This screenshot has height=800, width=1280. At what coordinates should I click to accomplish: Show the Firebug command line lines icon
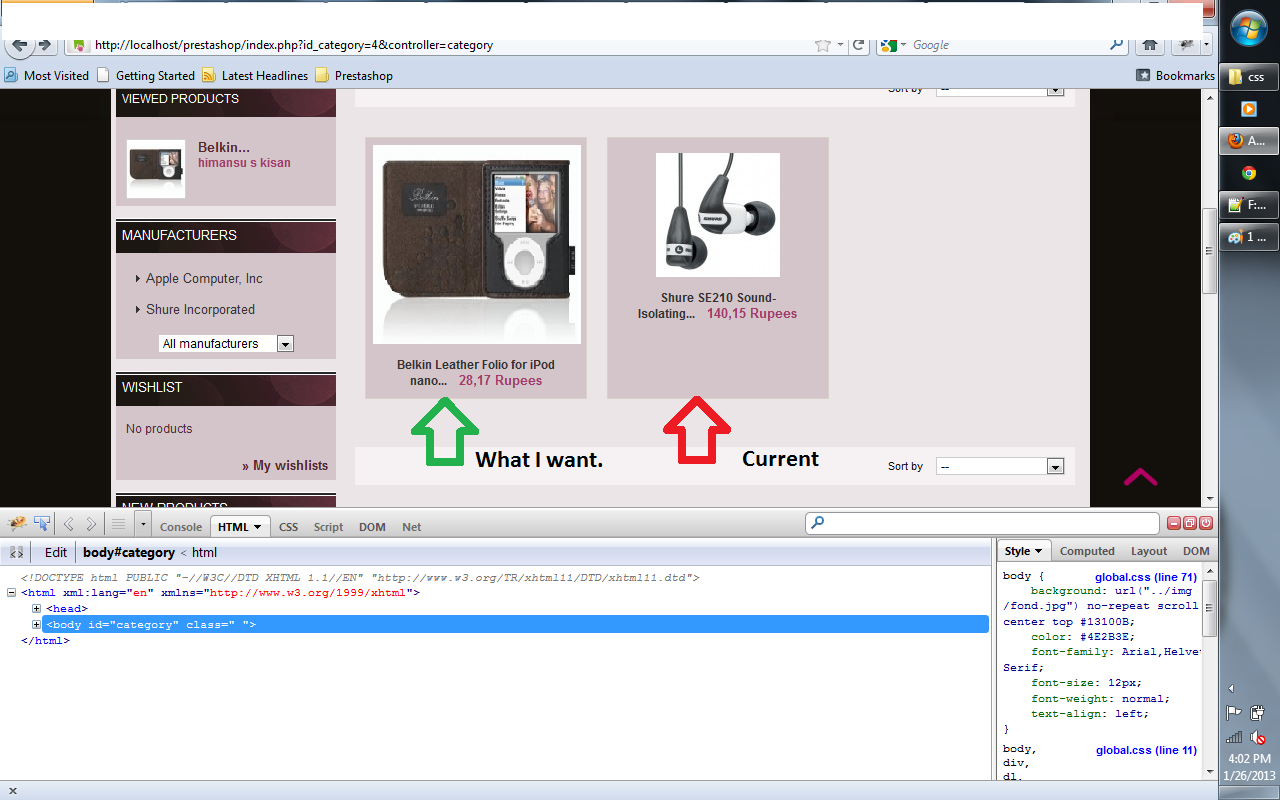pyautogui.click(x=118, y=523)
